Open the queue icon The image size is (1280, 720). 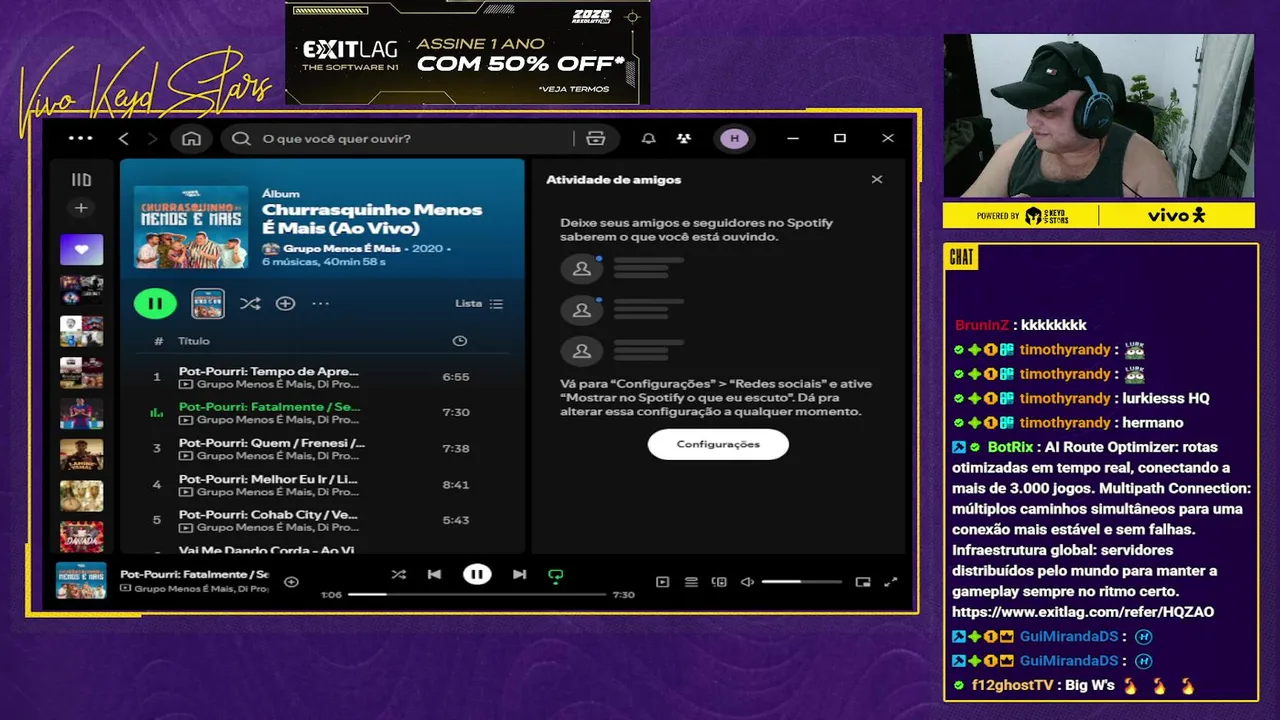[x=691, y=582]
